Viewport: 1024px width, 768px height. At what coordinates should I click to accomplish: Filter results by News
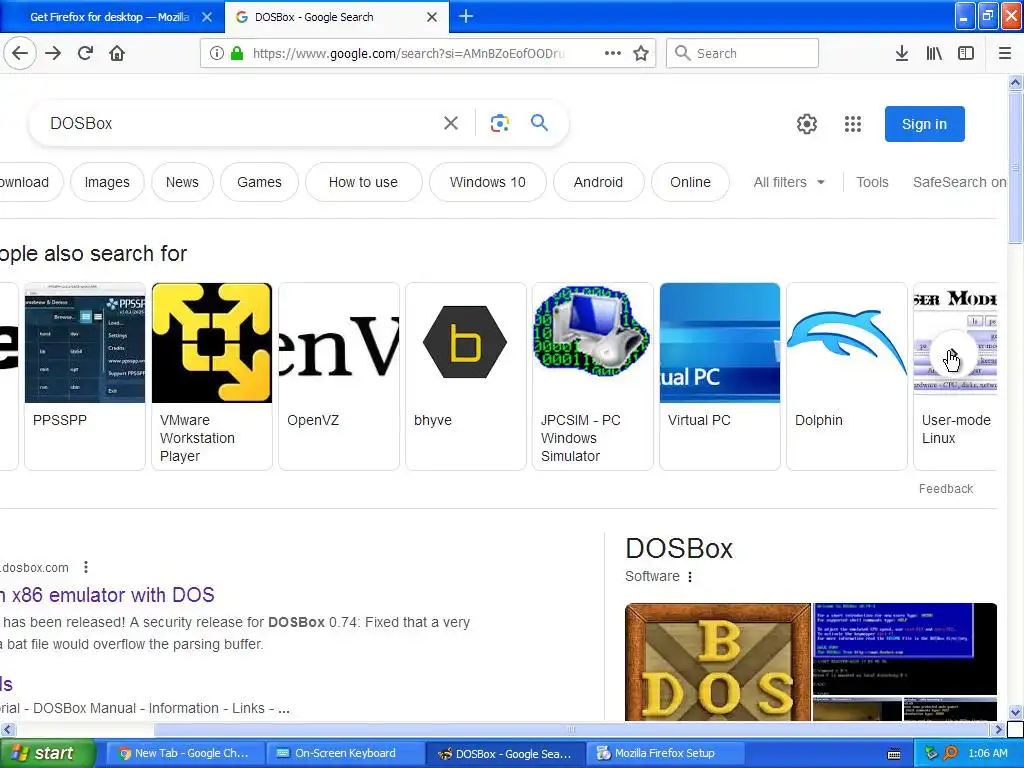click(182, 182)
